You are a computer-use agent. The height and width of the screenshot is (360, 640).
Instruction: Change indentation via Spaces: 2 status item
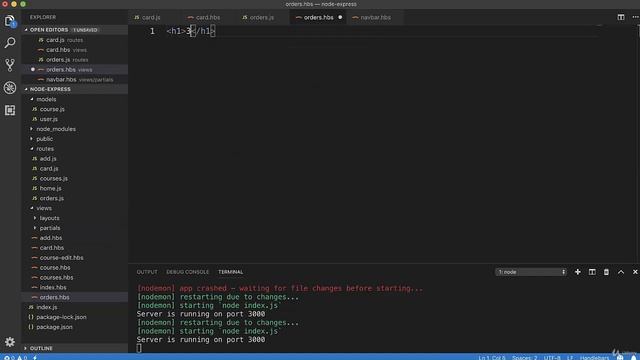(x=524, y=358)
